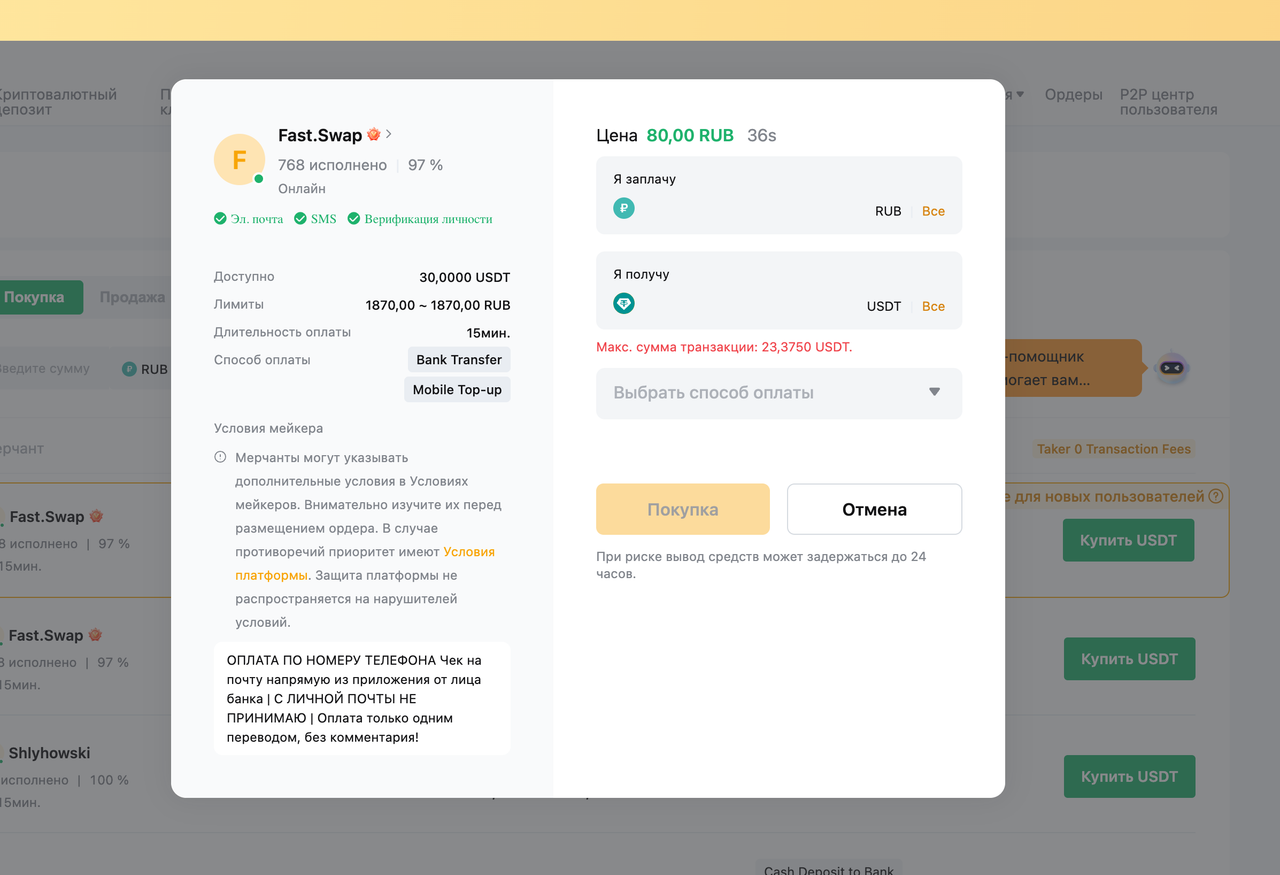Image resolution: width=1280 pixels, height=875 pixels.
Task: Click the "Отмена" button
Action: click(873, 509)
